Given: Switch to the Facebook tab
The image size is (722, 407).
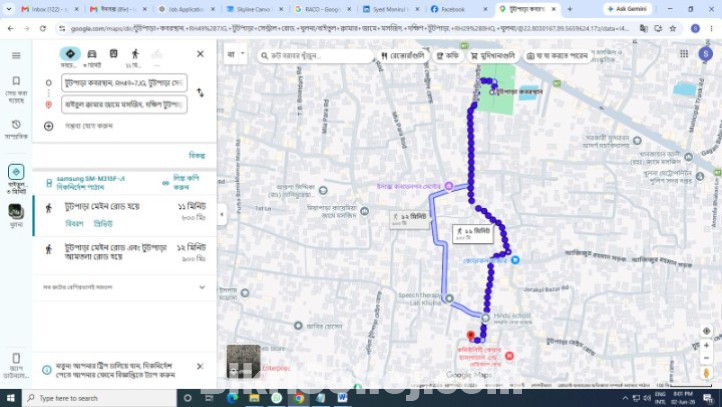Looking at the screenshot, I should pyautogui.click(x=459, y=9).
